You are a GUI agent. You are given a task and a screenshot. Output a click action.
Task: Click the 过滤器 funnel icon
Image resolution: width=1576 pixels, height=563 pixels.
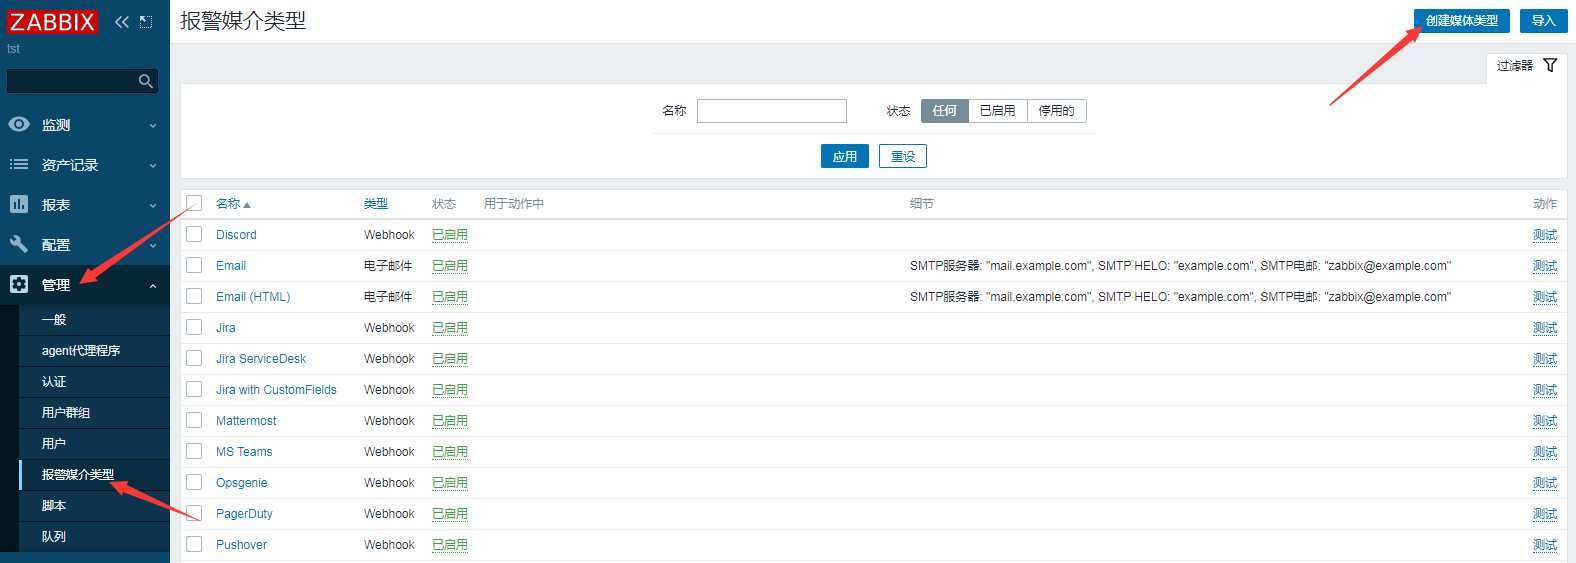(x=1550, y=65)
